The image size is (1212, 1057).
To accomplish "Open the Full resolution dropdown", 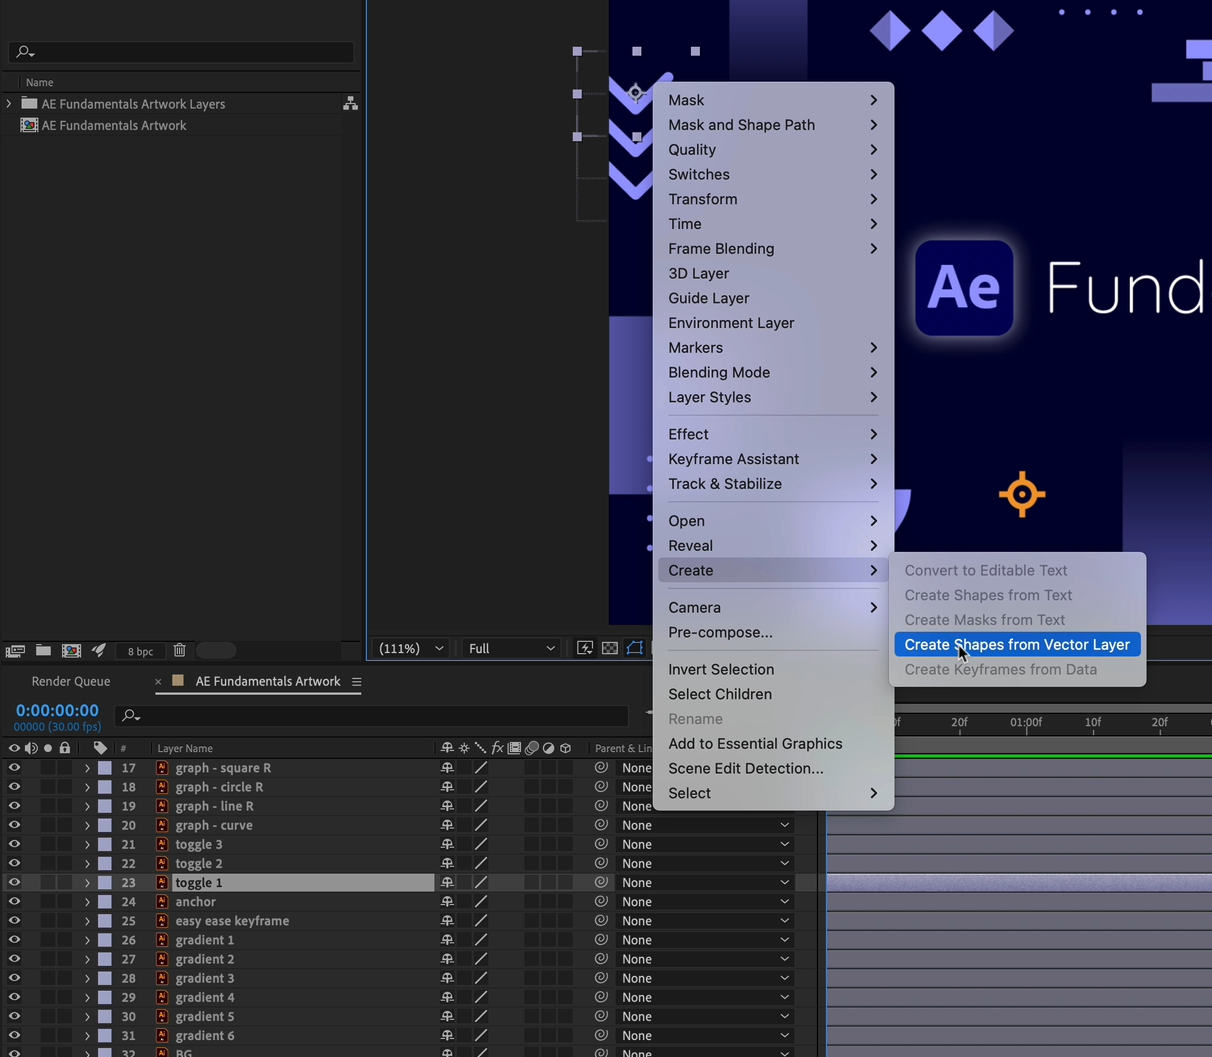I will coord(511,648).
